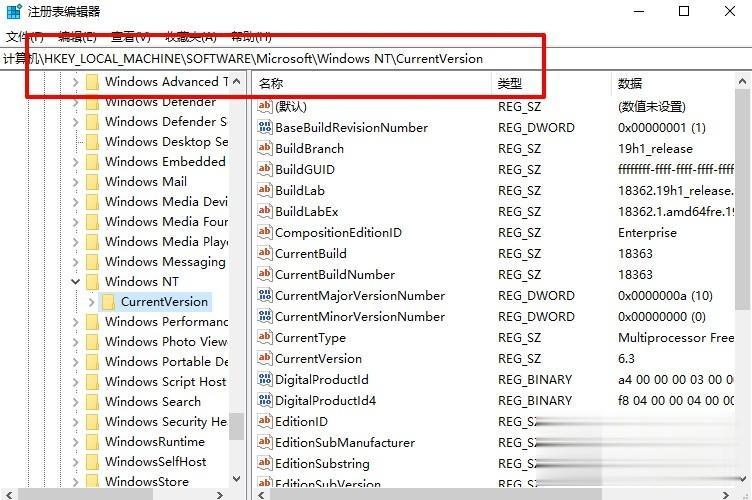Collapse the Windows NT tree node

coord(75,281)
